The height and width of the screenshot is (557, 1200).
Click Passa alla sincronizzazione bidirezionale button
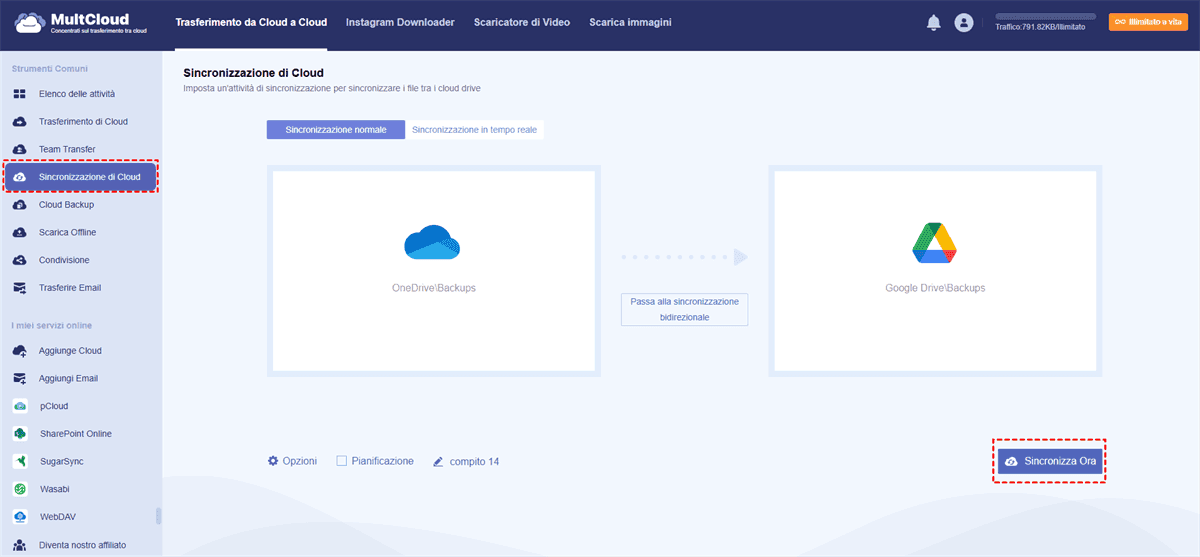(x=684, y=309)
